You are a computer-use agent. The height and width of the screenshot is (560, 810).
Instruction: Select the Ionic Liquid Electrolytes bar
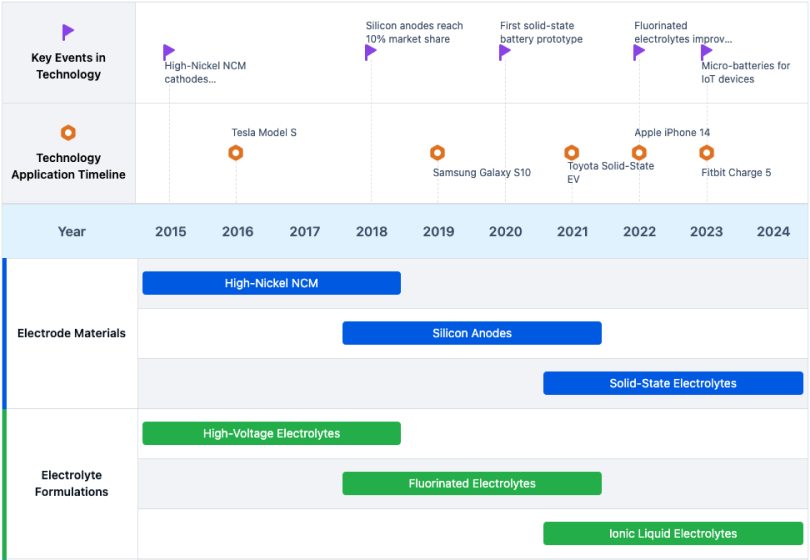pyautogui.click(x=672, y=533)
